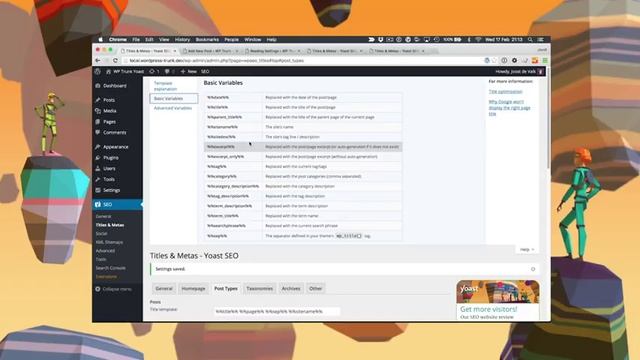Open XML Sitemaps SEO submenu

(109, 242)
